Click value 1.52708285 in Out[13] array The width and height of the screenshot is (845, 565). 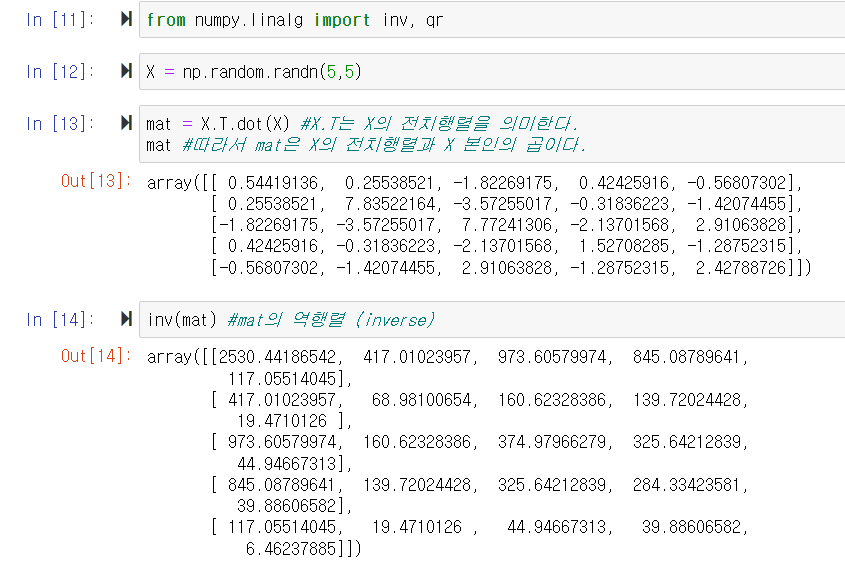(x=624, y=246)
